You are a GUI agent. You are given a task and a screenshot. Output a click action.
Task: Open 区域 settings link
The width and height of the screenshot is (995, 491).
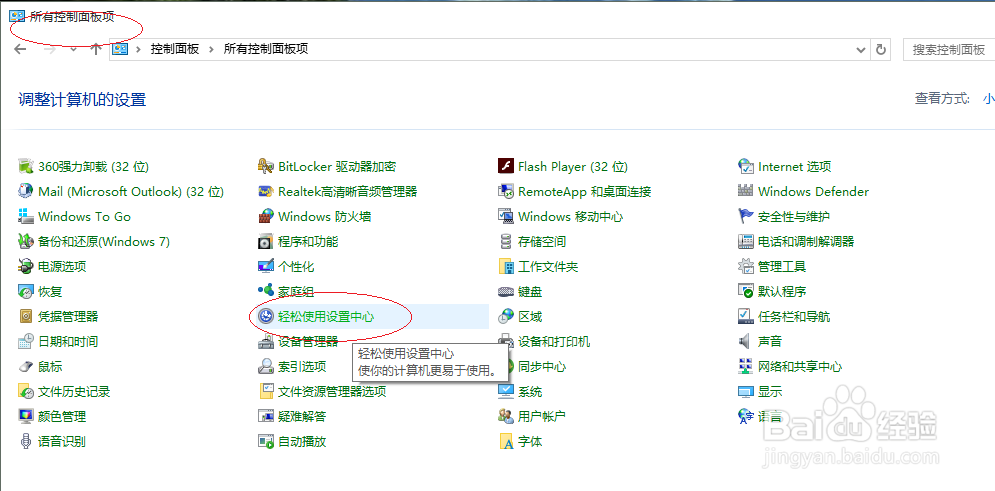[530, 317]
